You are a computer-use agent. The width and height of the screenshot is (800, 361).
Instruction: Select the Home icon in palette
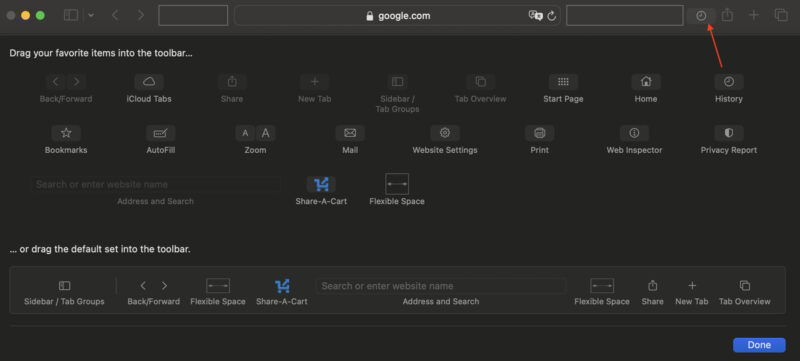pos(646,82)
